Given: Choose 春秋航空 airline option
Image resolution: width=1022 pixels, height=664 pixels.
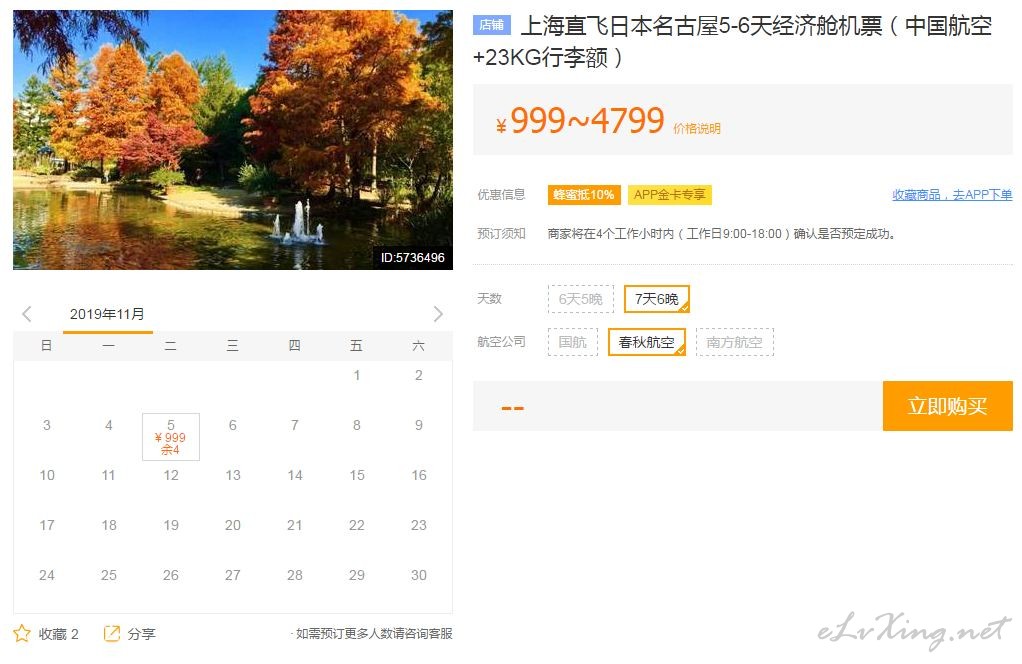Looking at the screenshot, I should [x=647, y=342].
